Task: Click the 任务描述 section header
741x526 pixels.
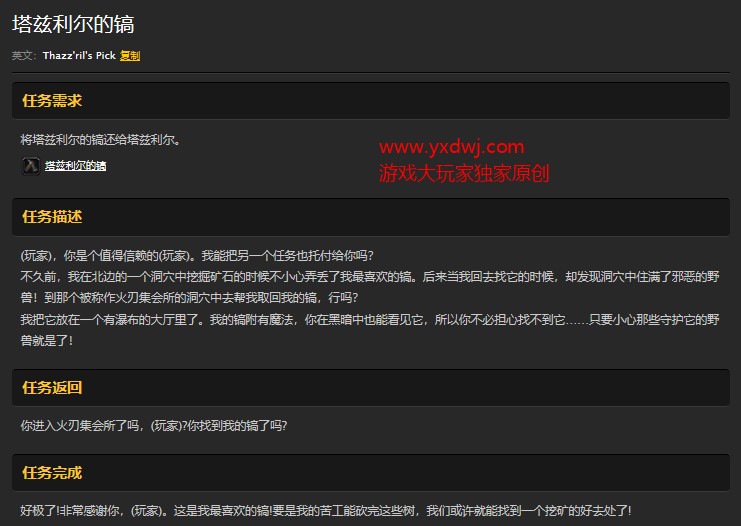Action: point(52,216)
